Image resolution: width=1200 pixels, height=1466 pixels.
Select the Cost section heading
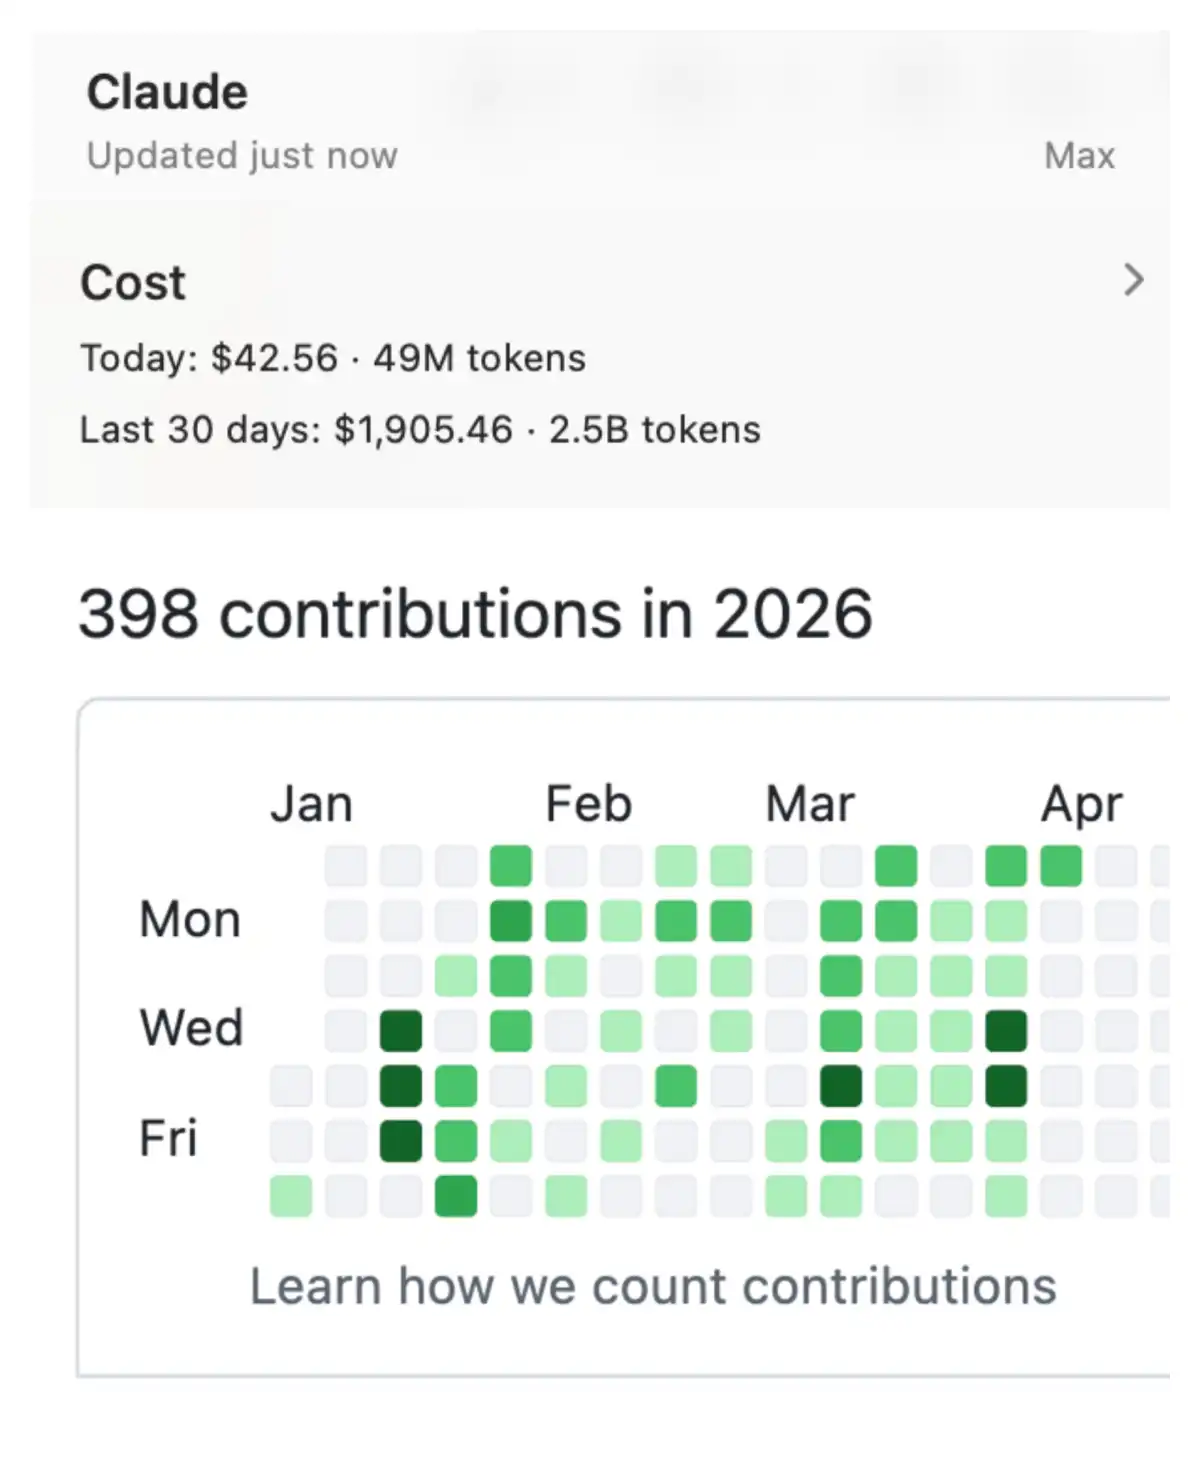[133, 283]
